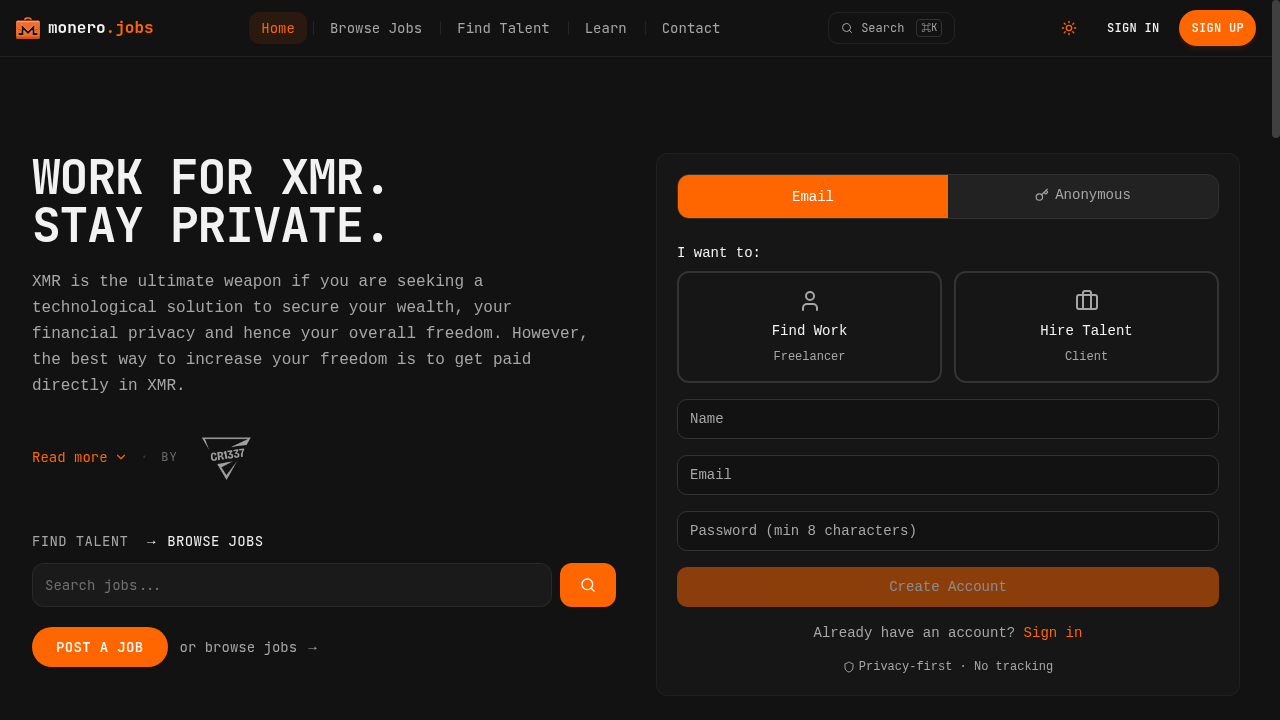Submit job search with magnifier button
This screenshot has width=1280, height=720.
tap(588, 585)
